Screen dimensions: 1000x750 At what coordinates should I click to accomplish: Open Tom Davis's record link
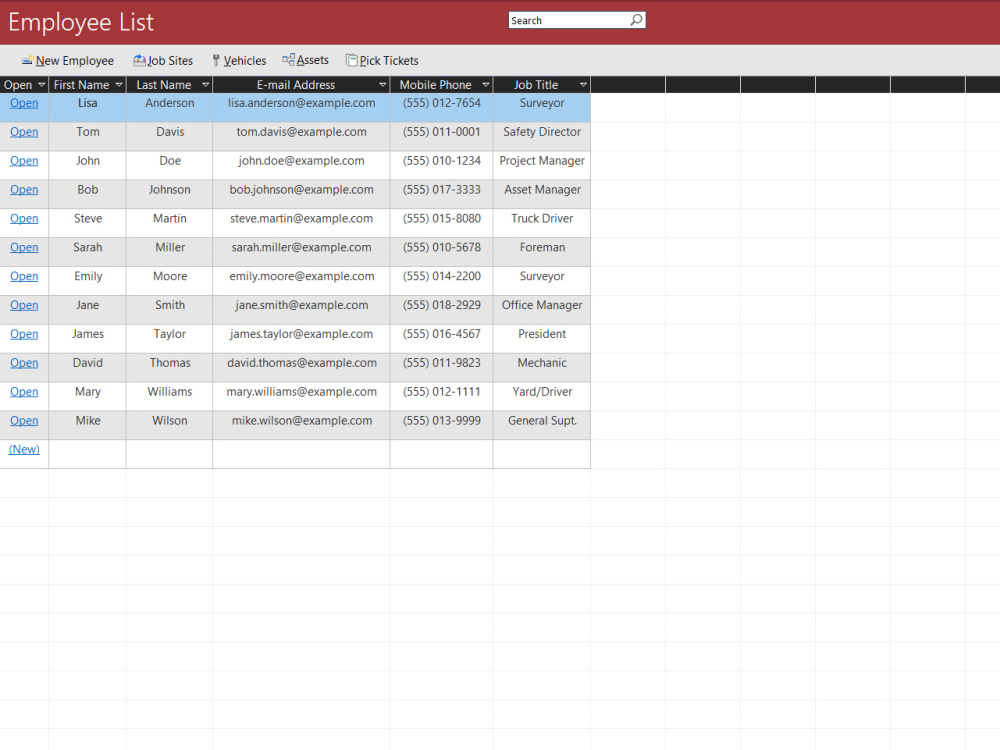point(24,131)
